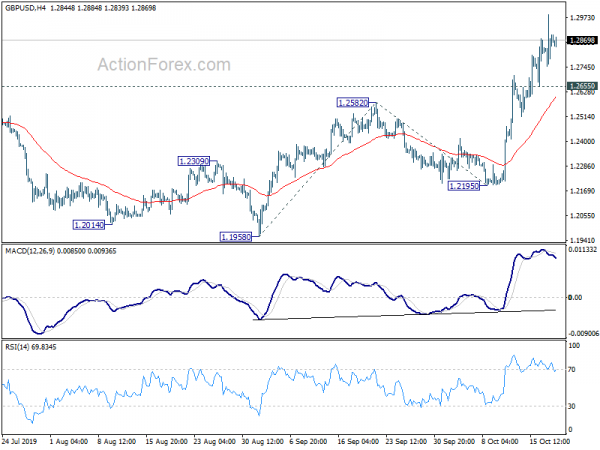The image size is (600, 450).
Task: Click the MACD 0.011332 scale label
Action: [583, 249]
